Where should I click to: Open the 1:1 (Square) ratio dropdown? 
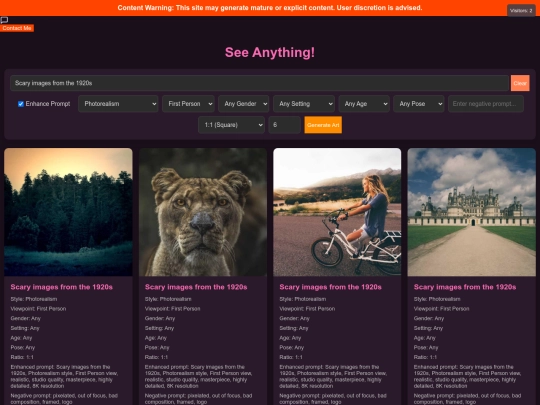point(231,125)
